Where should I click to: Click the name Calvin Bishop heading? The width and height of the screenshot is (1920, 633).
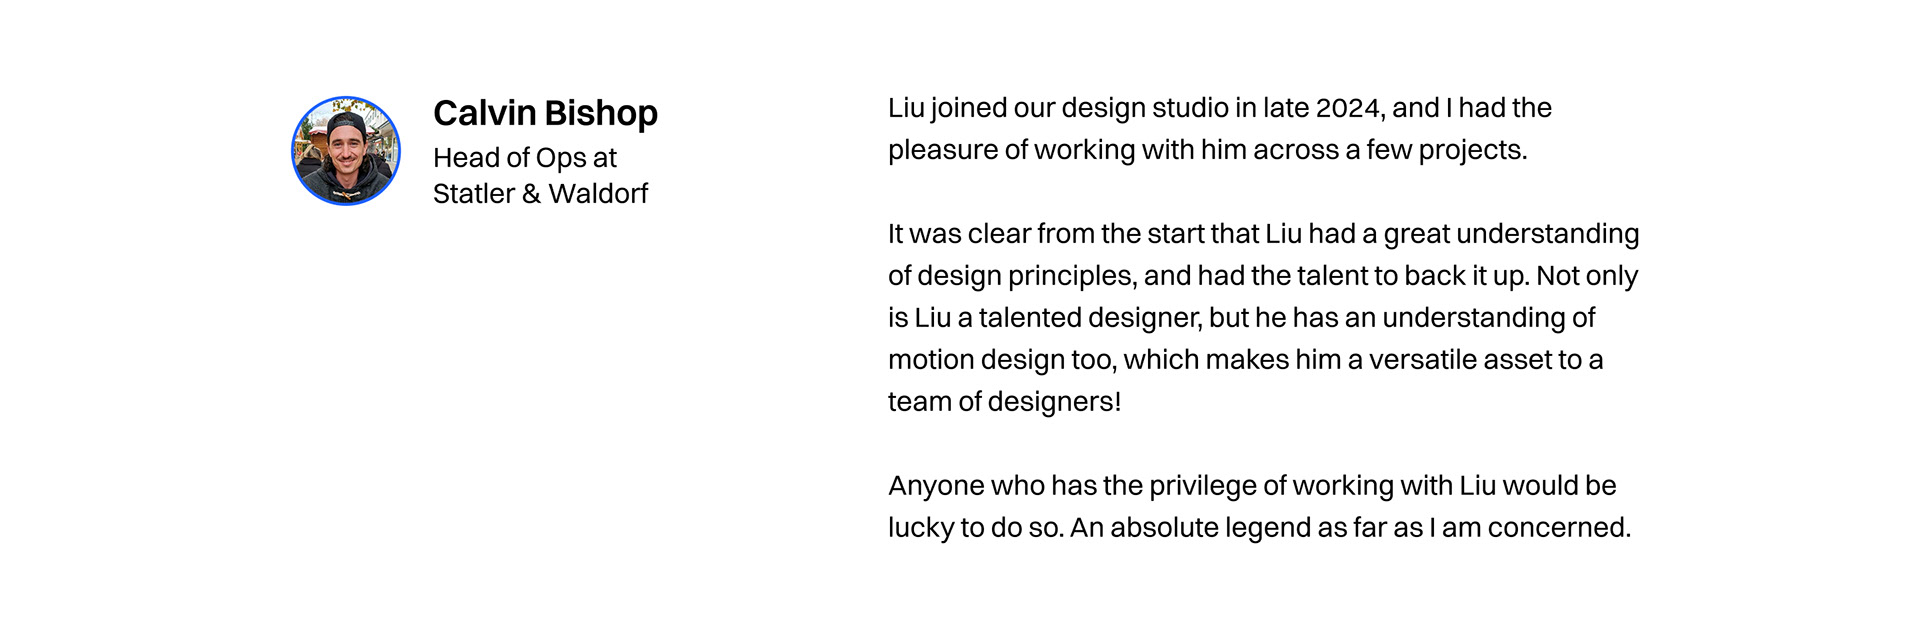pyautogui.click(x=545, y=113)
